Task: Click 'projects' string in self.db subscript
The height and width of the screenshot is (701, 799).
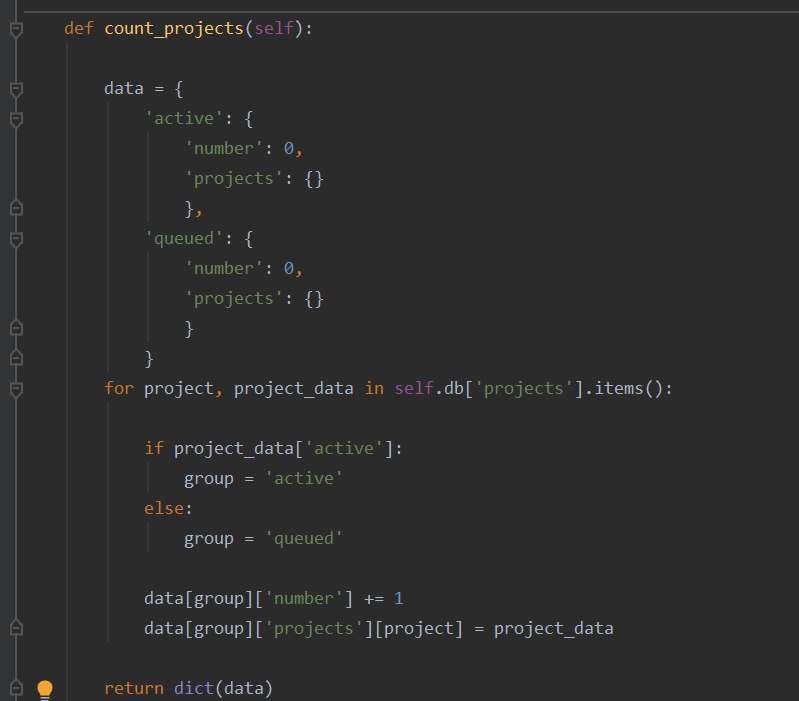Action: (x=523, y=389)
